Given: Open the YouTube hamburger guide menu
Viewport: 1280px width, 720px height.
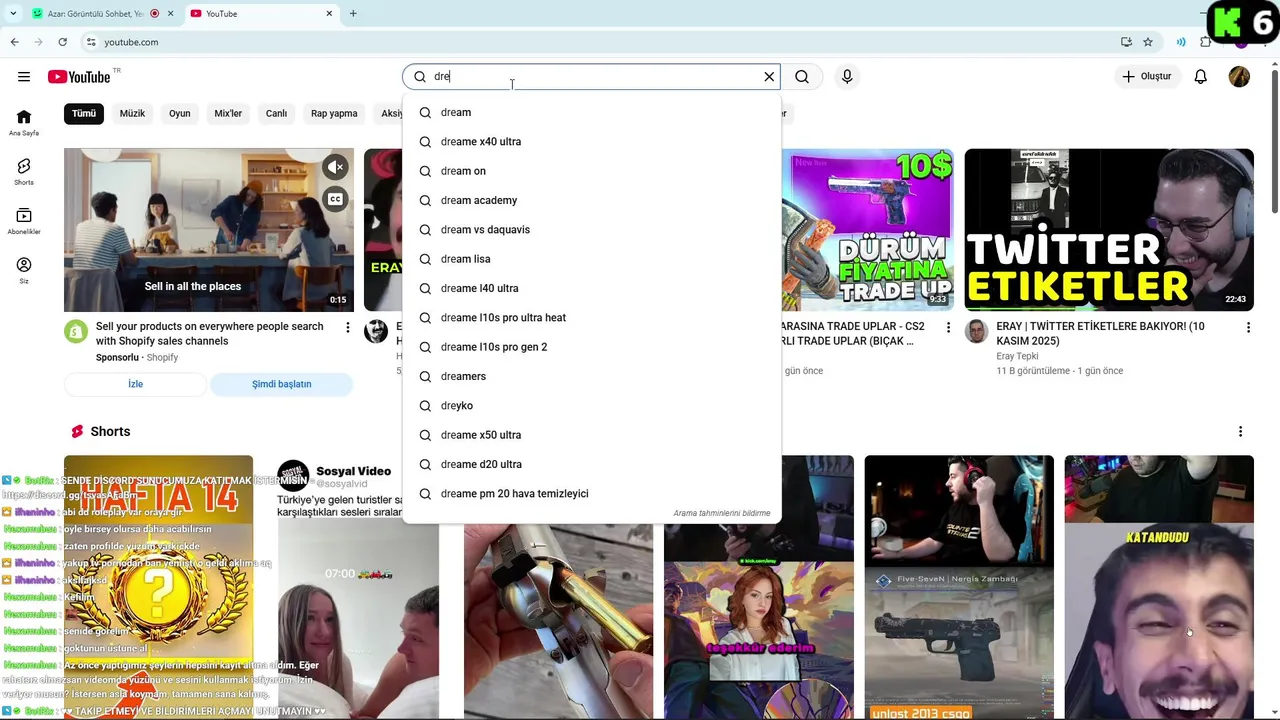Looking at the screenshot, I should (x=23, y=77).
